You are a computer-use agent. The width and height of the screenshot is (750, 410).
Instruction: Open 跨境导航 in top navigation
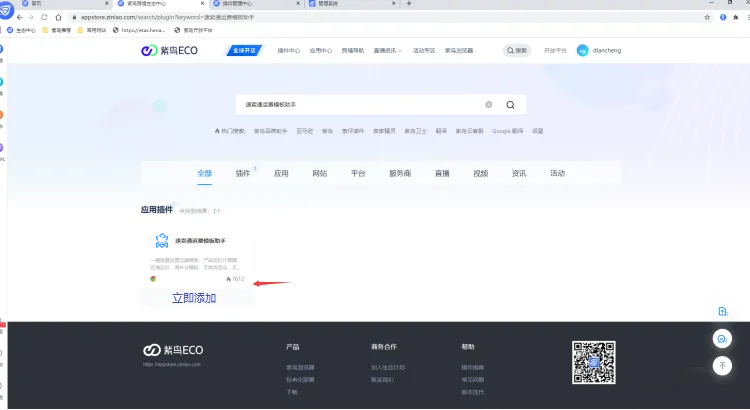[x=353, y=50]
